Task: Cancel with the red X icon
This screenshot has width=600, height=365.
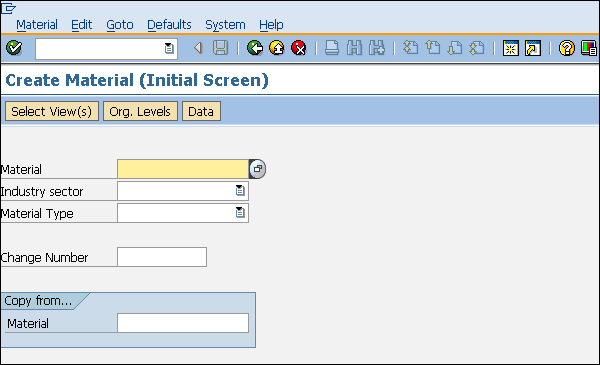Action: (x=298, y=48)
